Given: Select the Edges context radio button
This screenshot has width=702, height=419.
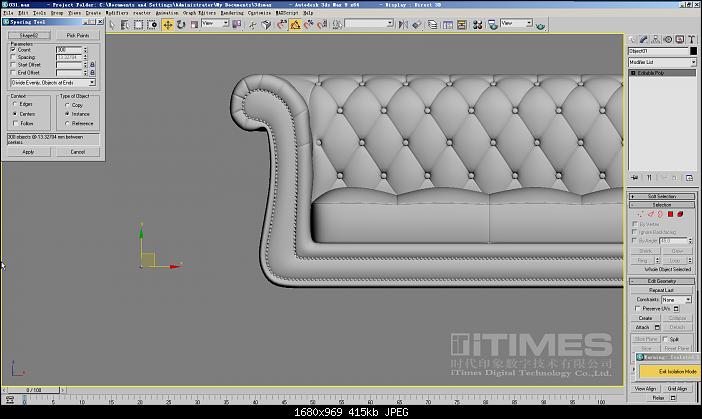Looking at the screenshot, I should click(15, 104).
